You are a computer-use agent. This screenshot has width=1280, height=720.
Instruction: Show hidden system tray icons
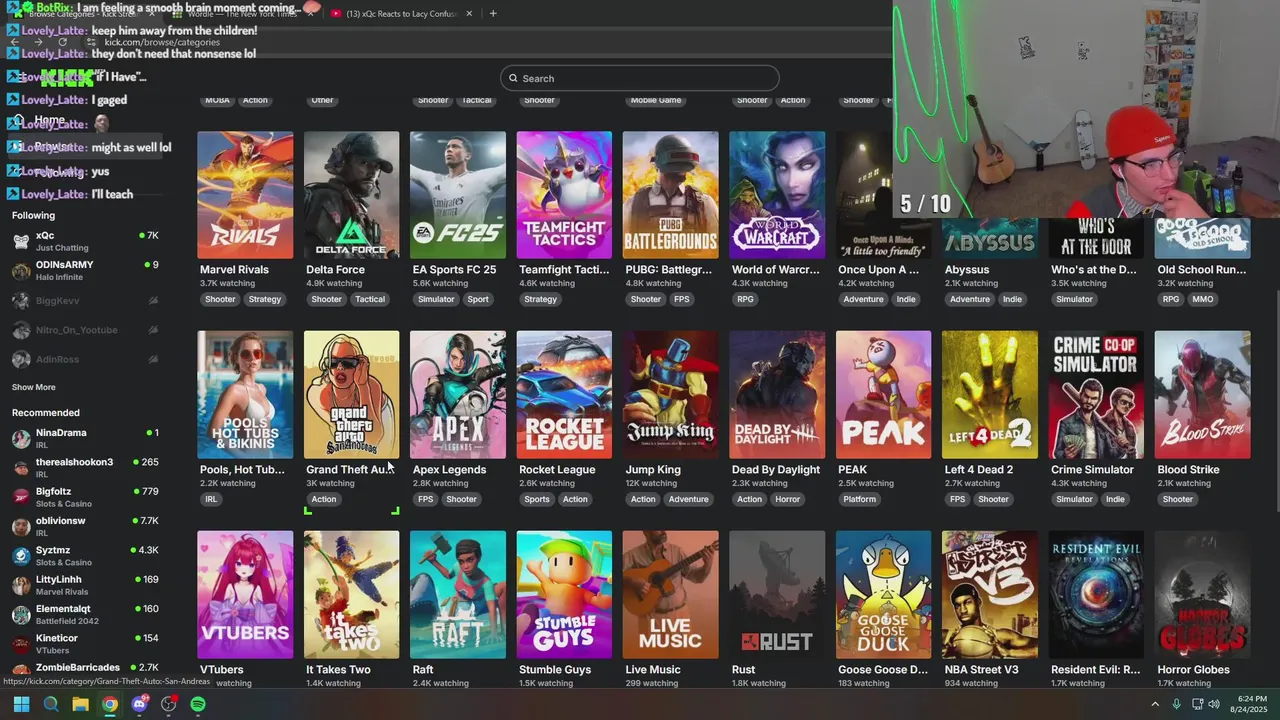[1155, 704]
